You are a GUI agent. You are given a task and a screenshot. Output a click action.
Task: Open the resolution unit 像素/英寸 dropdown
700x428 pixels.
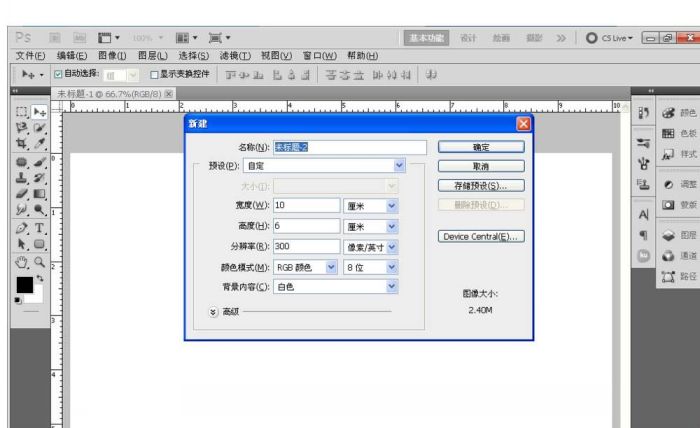(371, 247)
